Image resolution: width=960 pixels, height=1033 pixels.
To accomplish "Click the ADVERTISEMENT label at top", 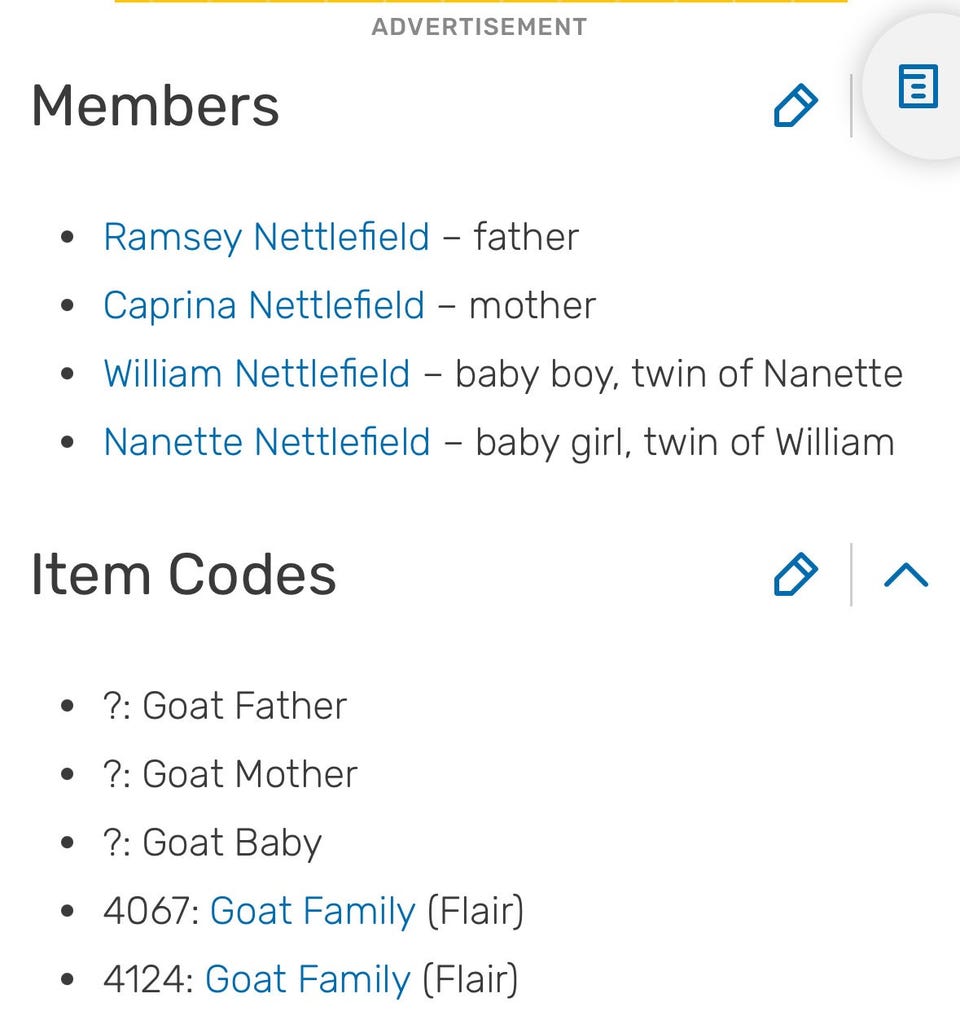I will point(479,27).
